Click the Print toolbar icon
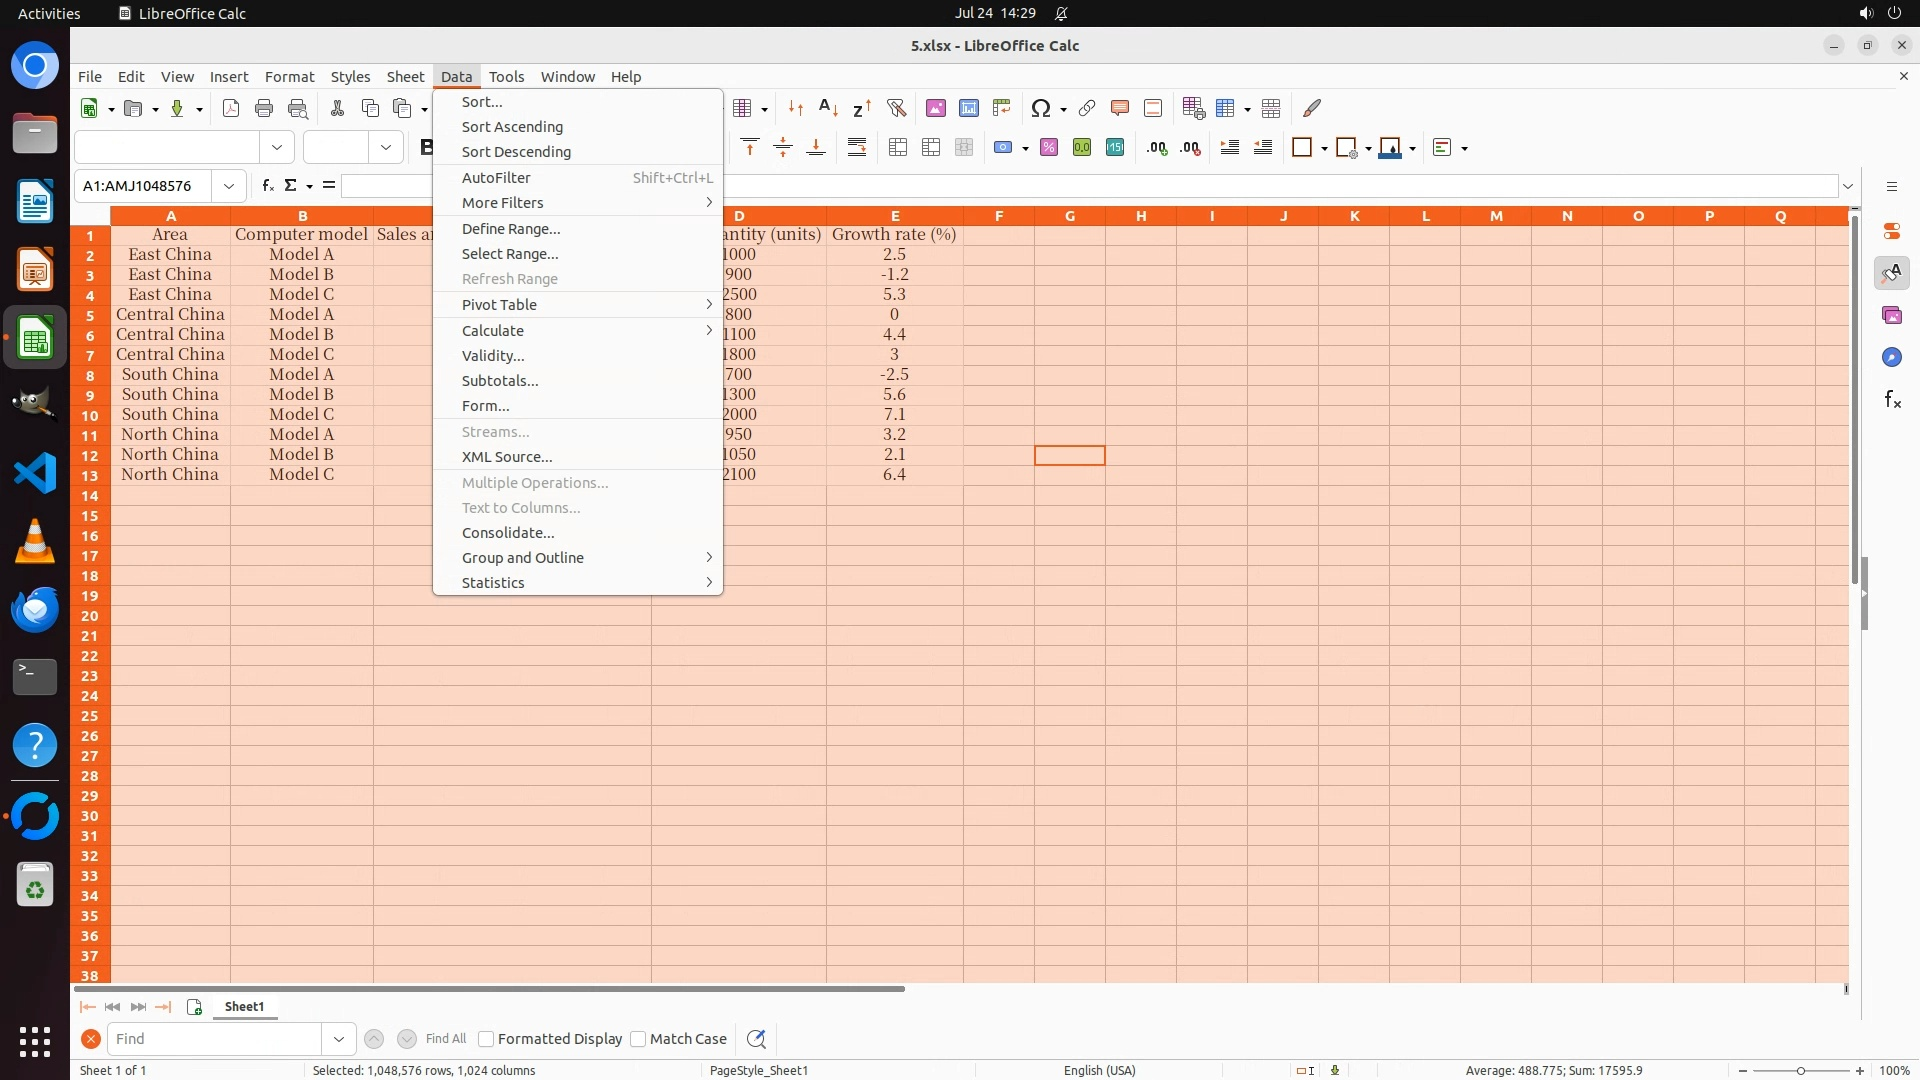This screenshot has height=1080, width=1920. (x=264, y=108)
